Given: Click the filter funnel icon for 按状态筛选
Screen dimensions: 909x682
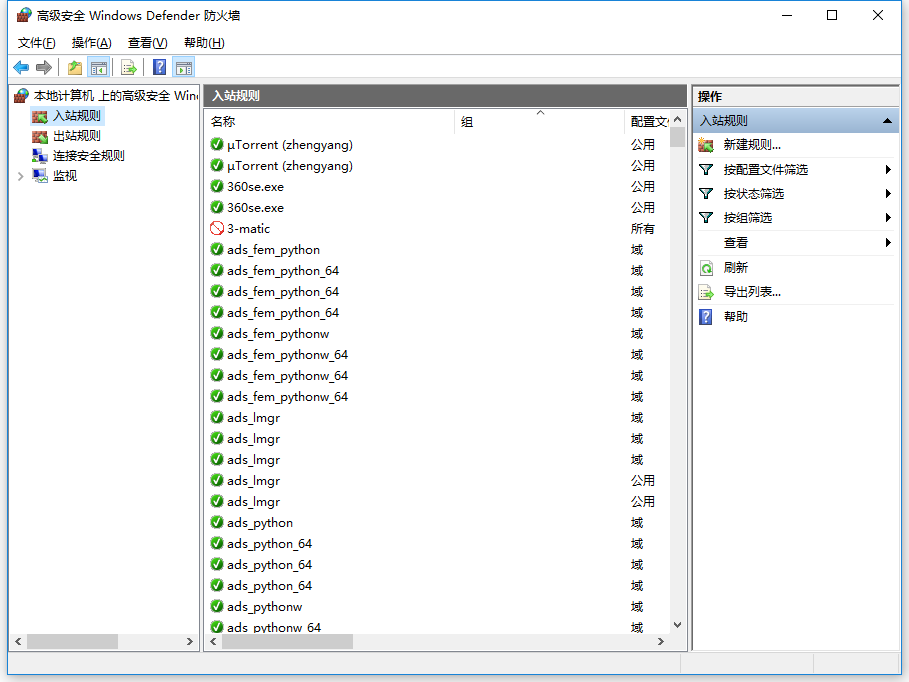Looking at the screenshot, I should pyautogui.click(x=706, y=194).
